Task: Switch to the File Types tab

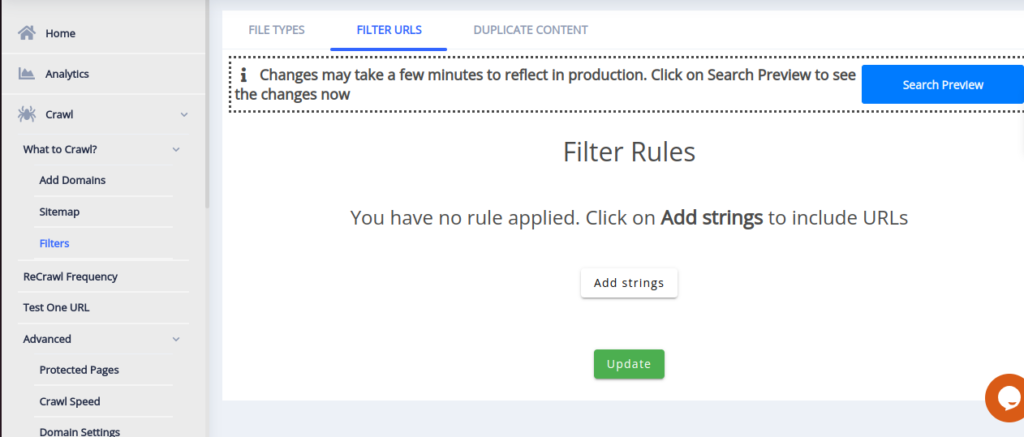Action: tap(276, 30)
